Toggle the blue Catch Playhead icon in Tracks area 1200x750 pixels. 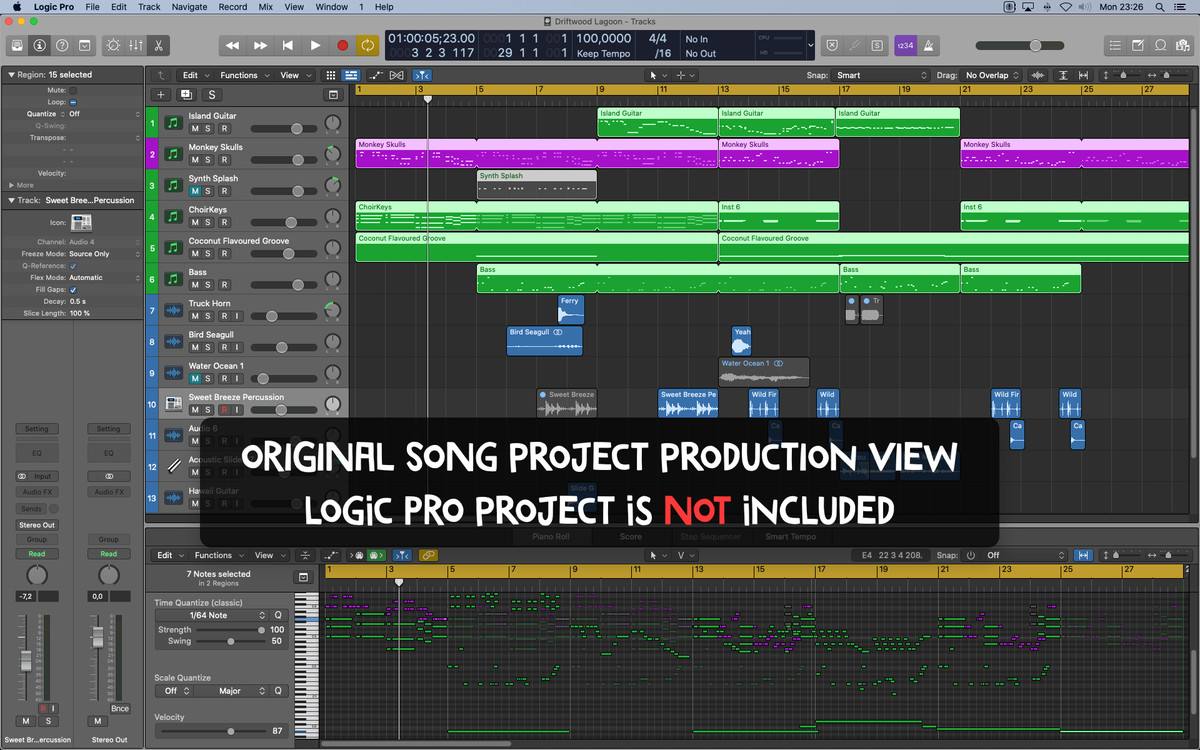pyautogui.click(x=422, y=75)
